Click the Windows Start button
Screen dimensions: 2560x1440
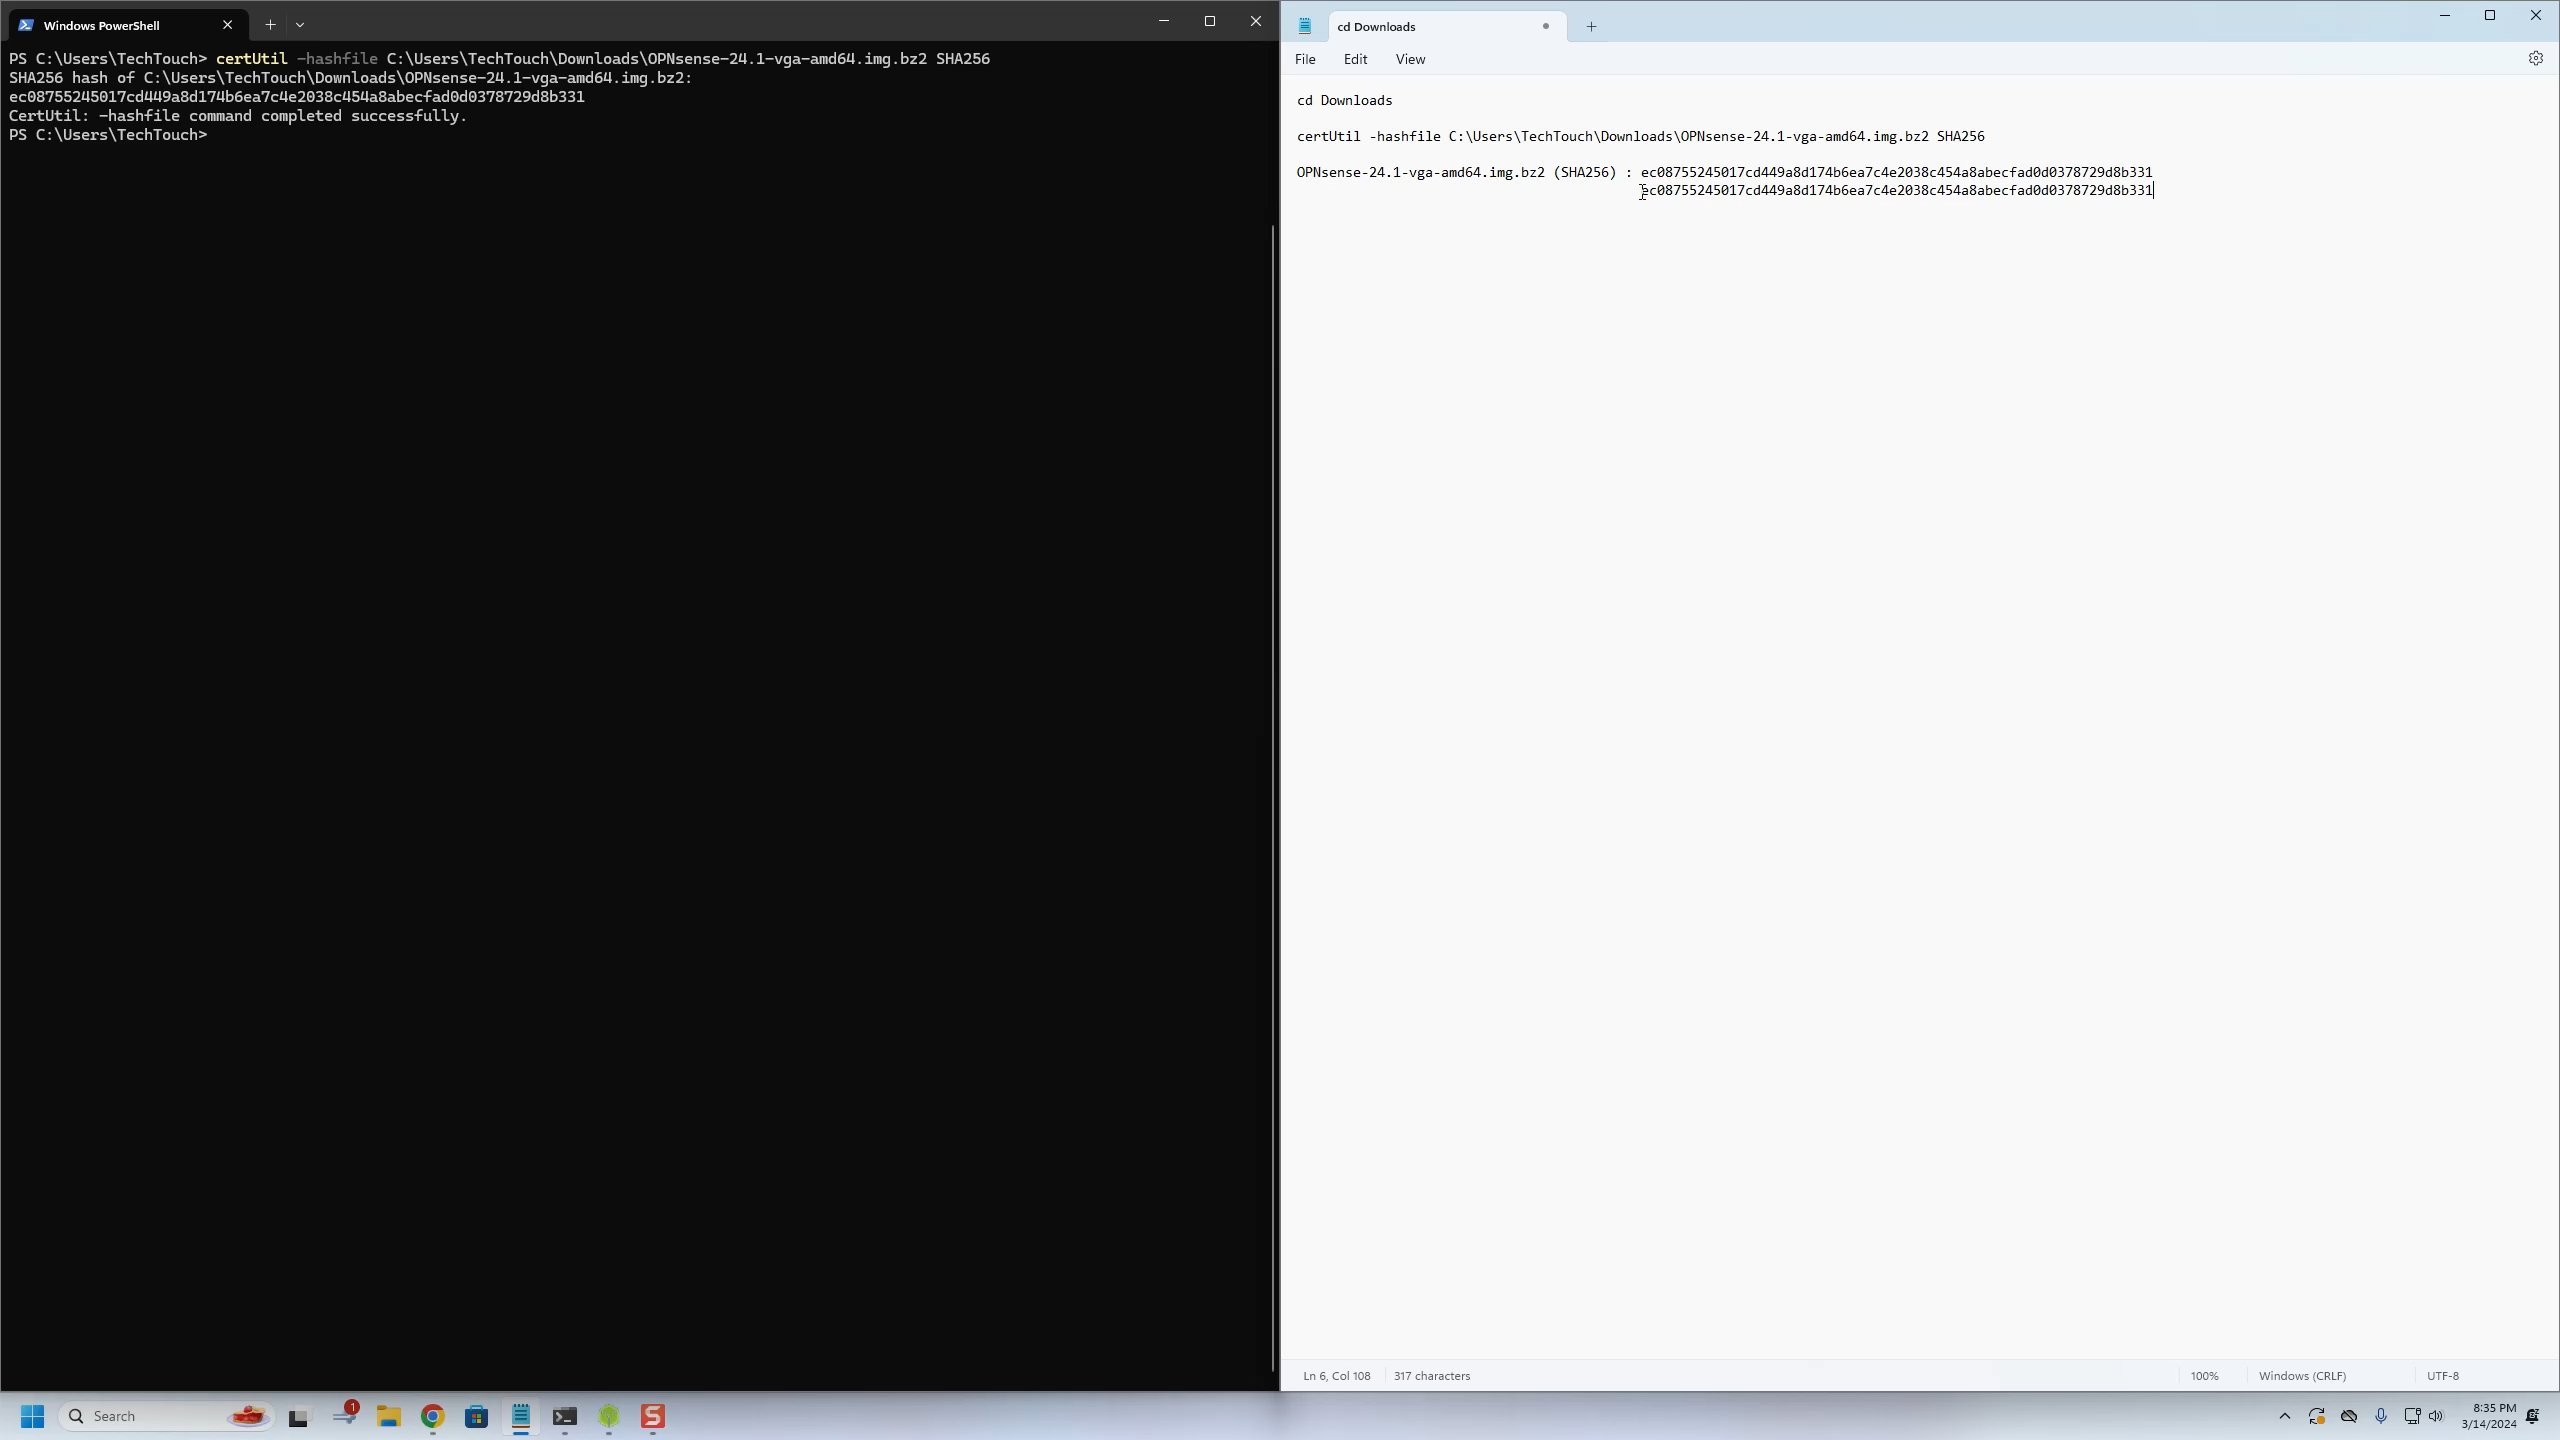point(32,1416)
